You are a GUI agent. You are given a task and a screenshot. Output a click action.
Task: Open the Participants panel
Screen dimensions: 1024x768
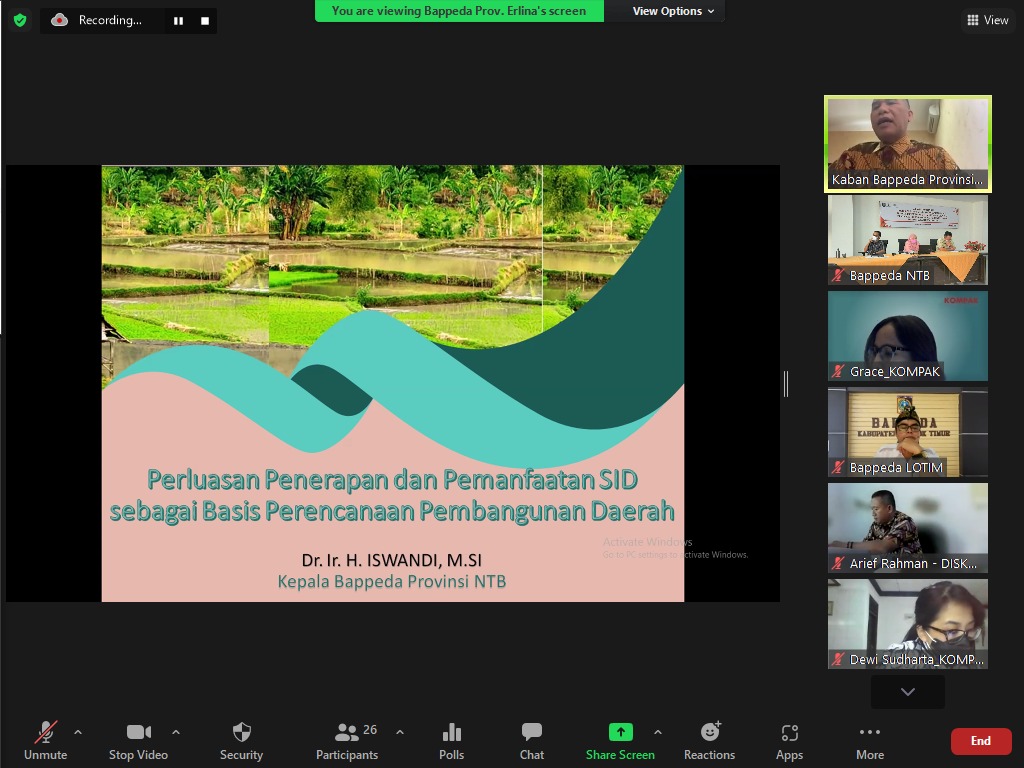(347, 741)
